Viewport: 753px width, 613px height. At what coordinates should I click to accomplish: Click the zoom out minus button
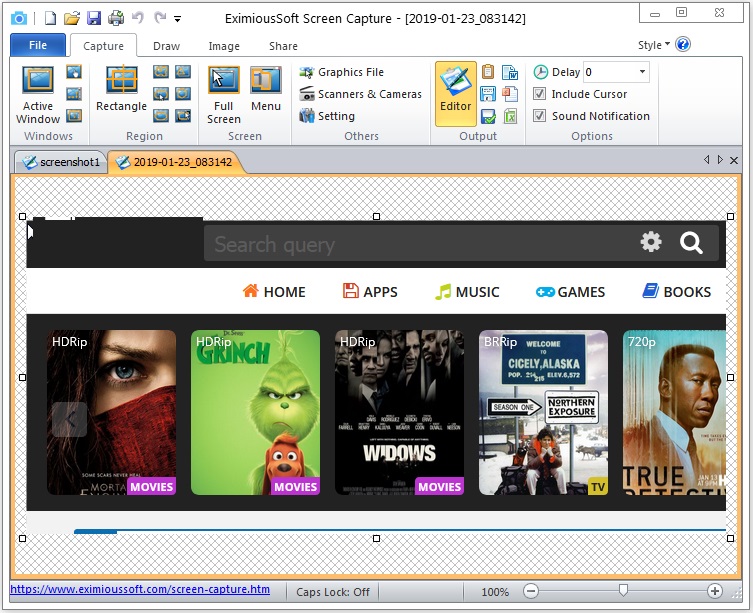point(531,591)
